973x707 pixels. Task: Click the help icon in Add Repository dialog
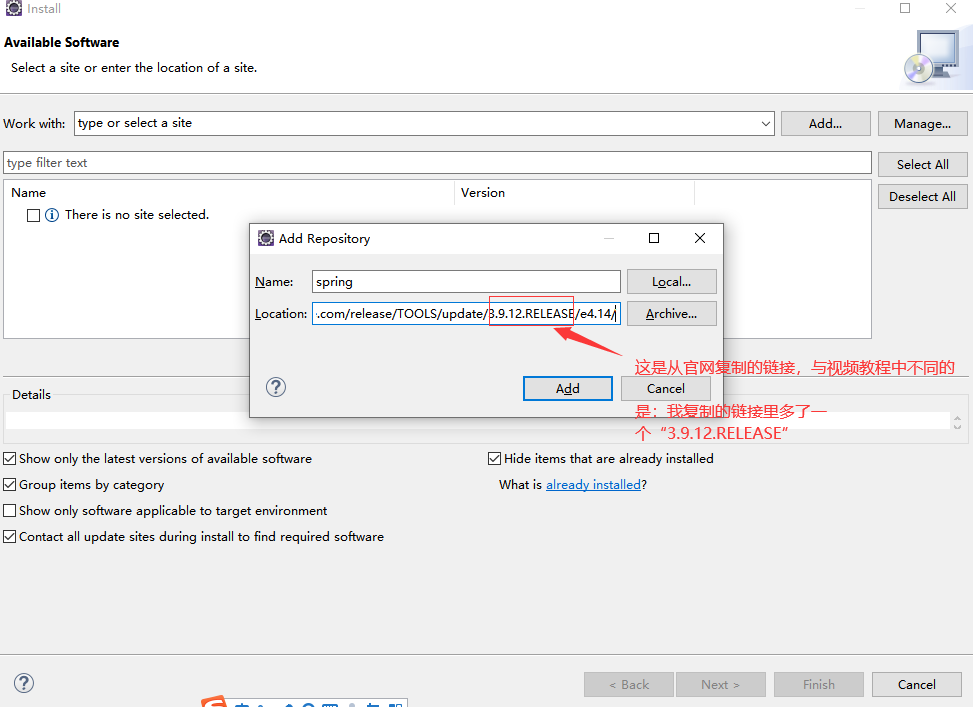(x=276, y=387)
